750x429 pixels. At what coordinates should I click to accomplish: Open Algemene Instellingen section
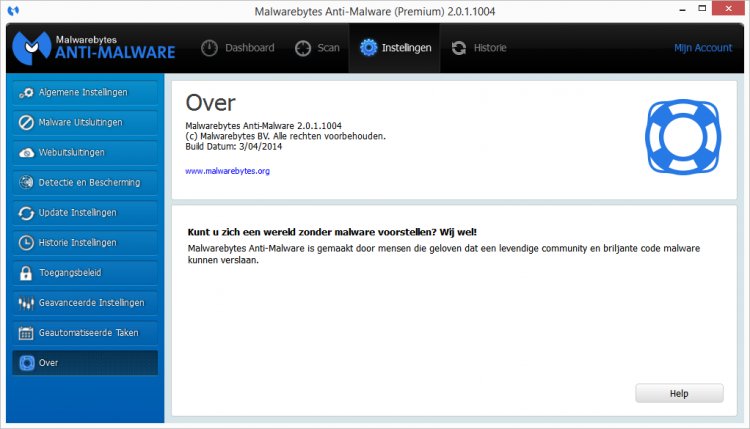[x=85, y=92]
